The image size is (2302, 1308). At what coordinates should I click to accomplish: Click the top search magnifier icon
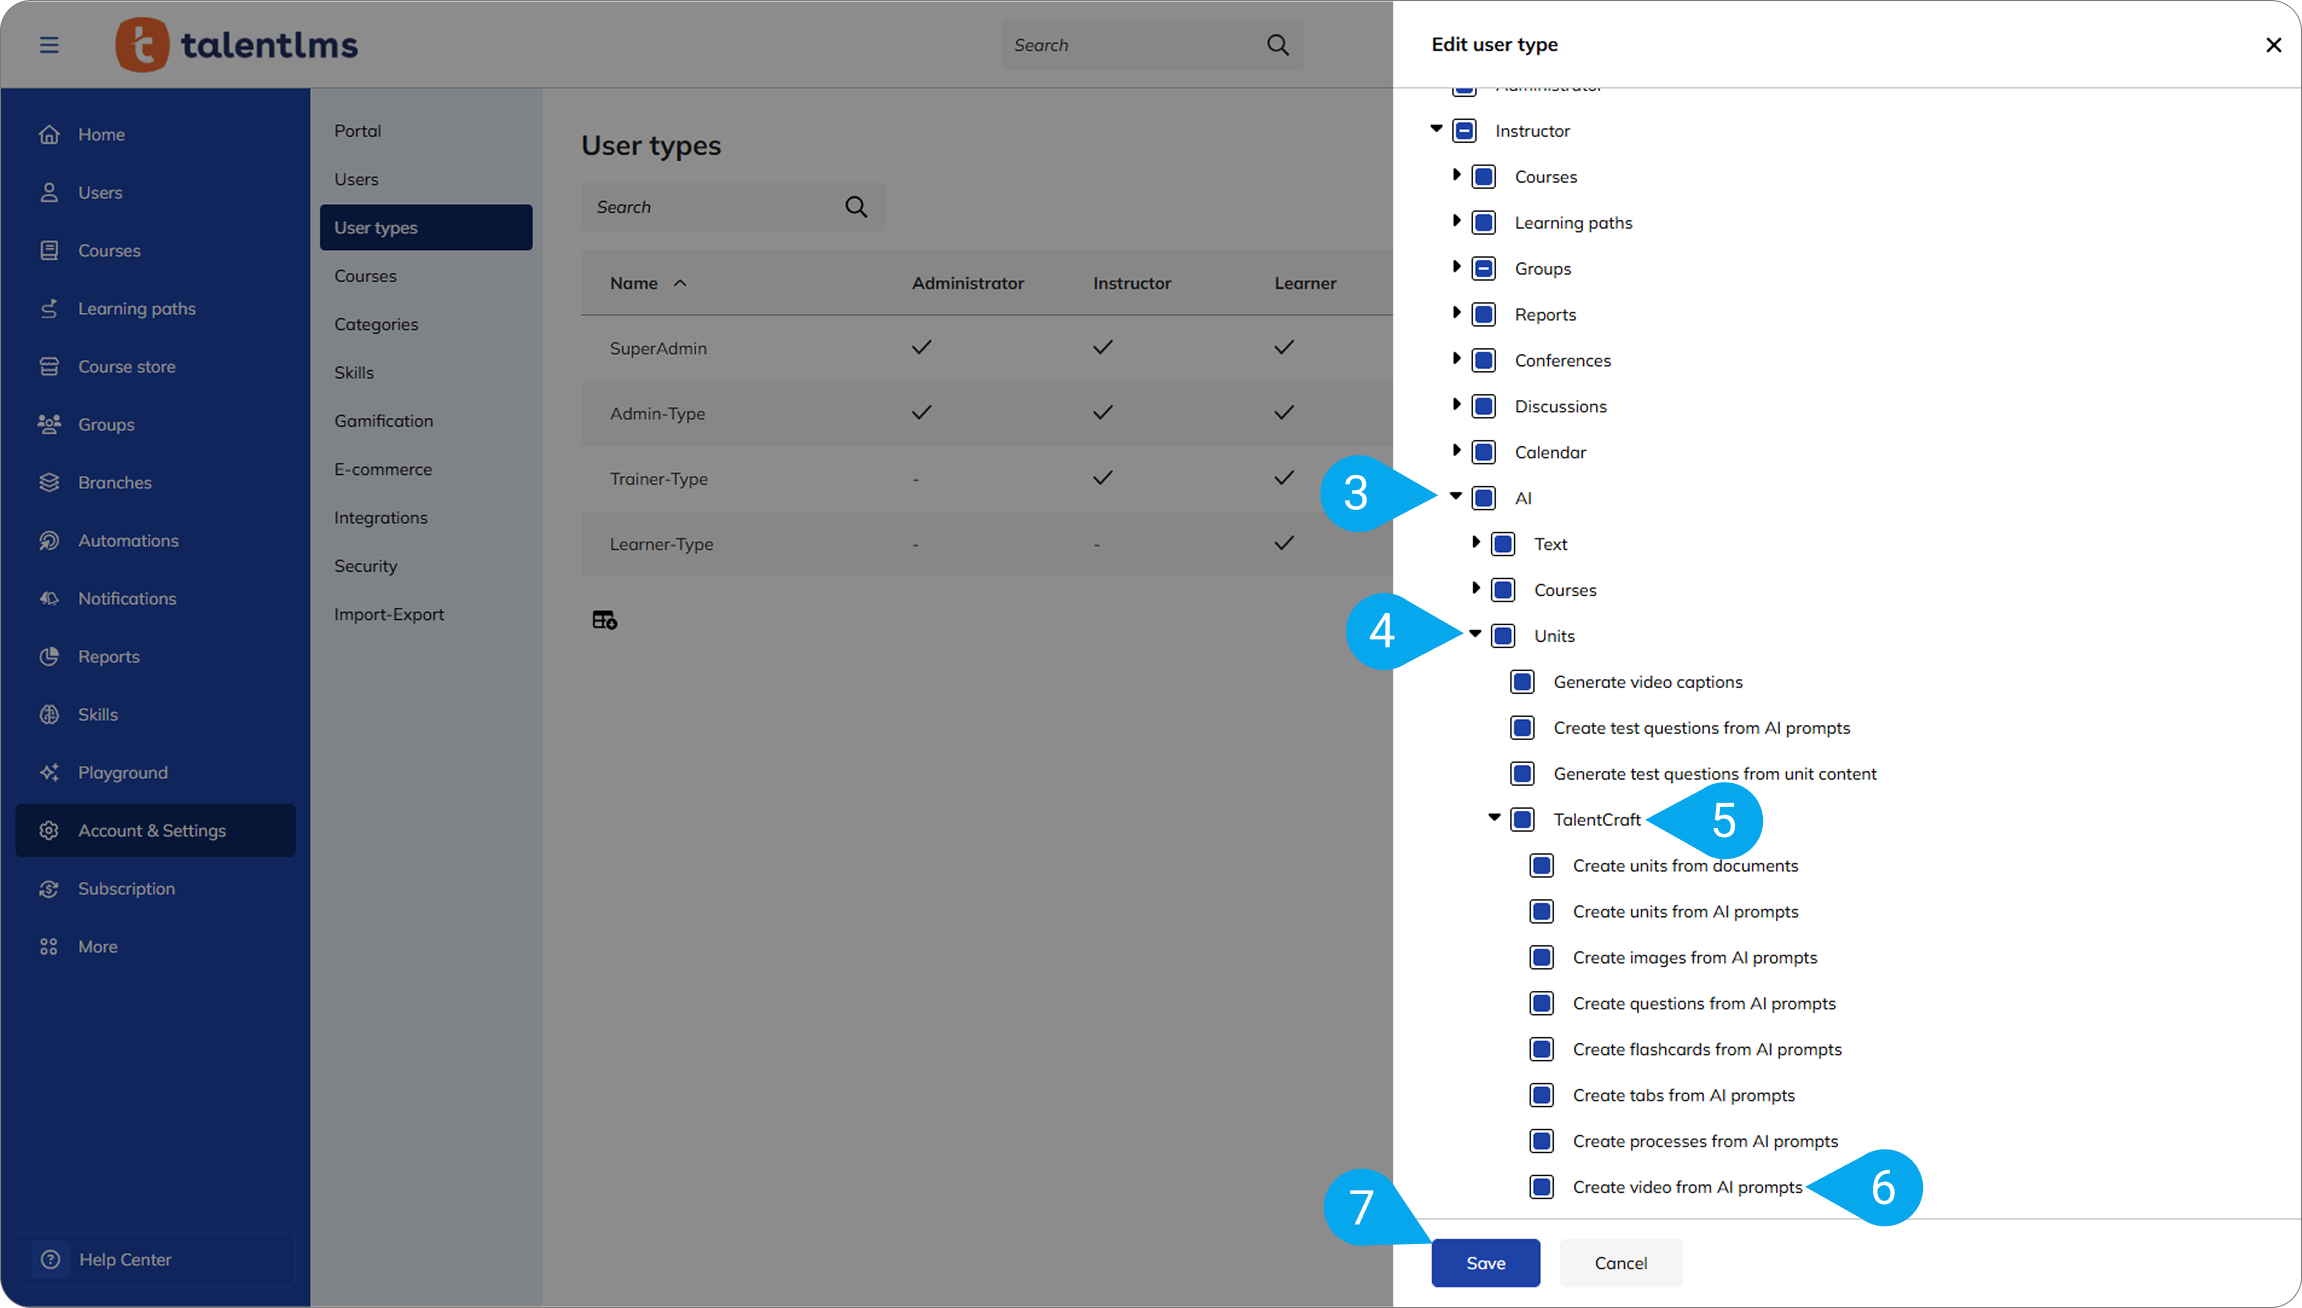tap(1277, 45)
